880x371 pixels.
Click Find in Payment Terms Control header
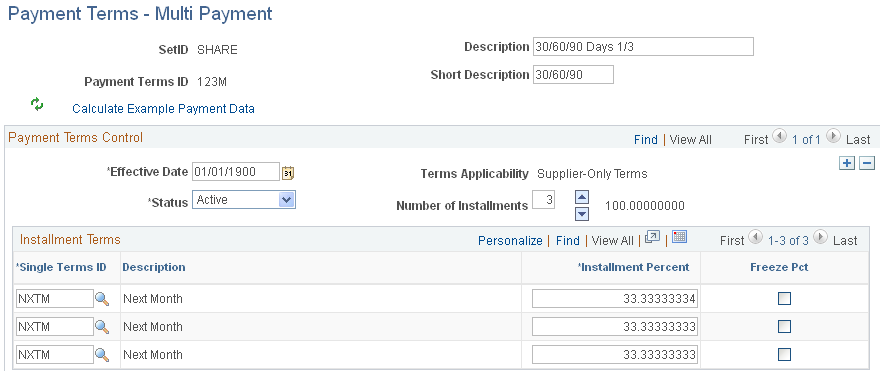point(646,140)
